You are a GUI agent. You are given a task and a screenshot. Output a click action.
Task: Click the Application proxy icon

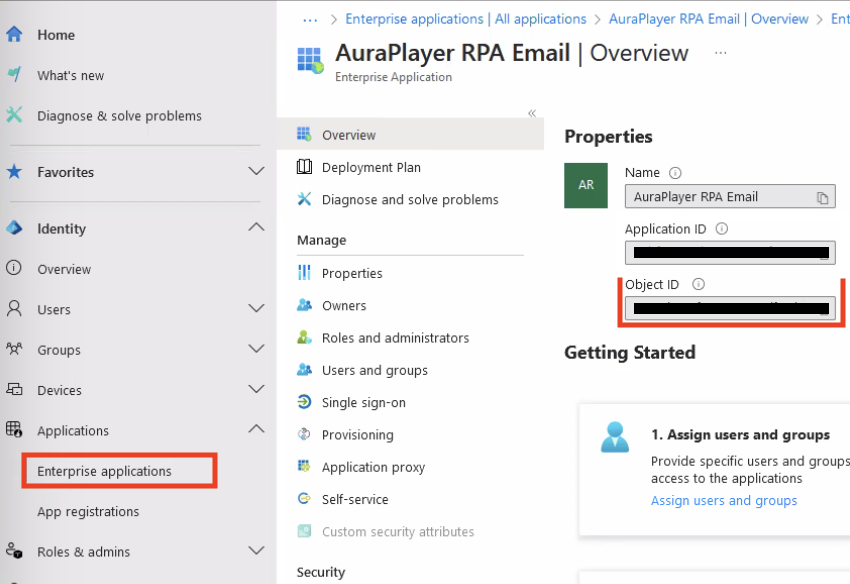click(x=304, y=466)
